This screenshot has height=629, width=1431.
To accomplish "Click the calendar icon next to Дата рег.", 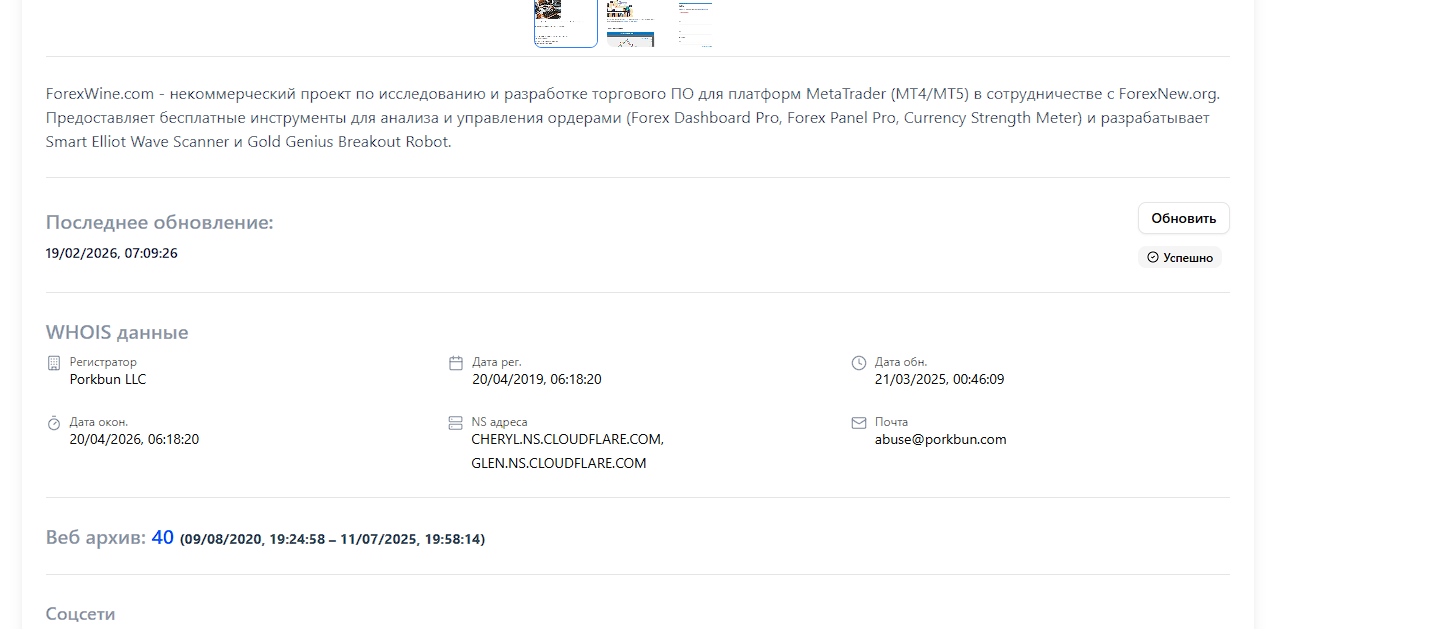I will click(456, 363).
